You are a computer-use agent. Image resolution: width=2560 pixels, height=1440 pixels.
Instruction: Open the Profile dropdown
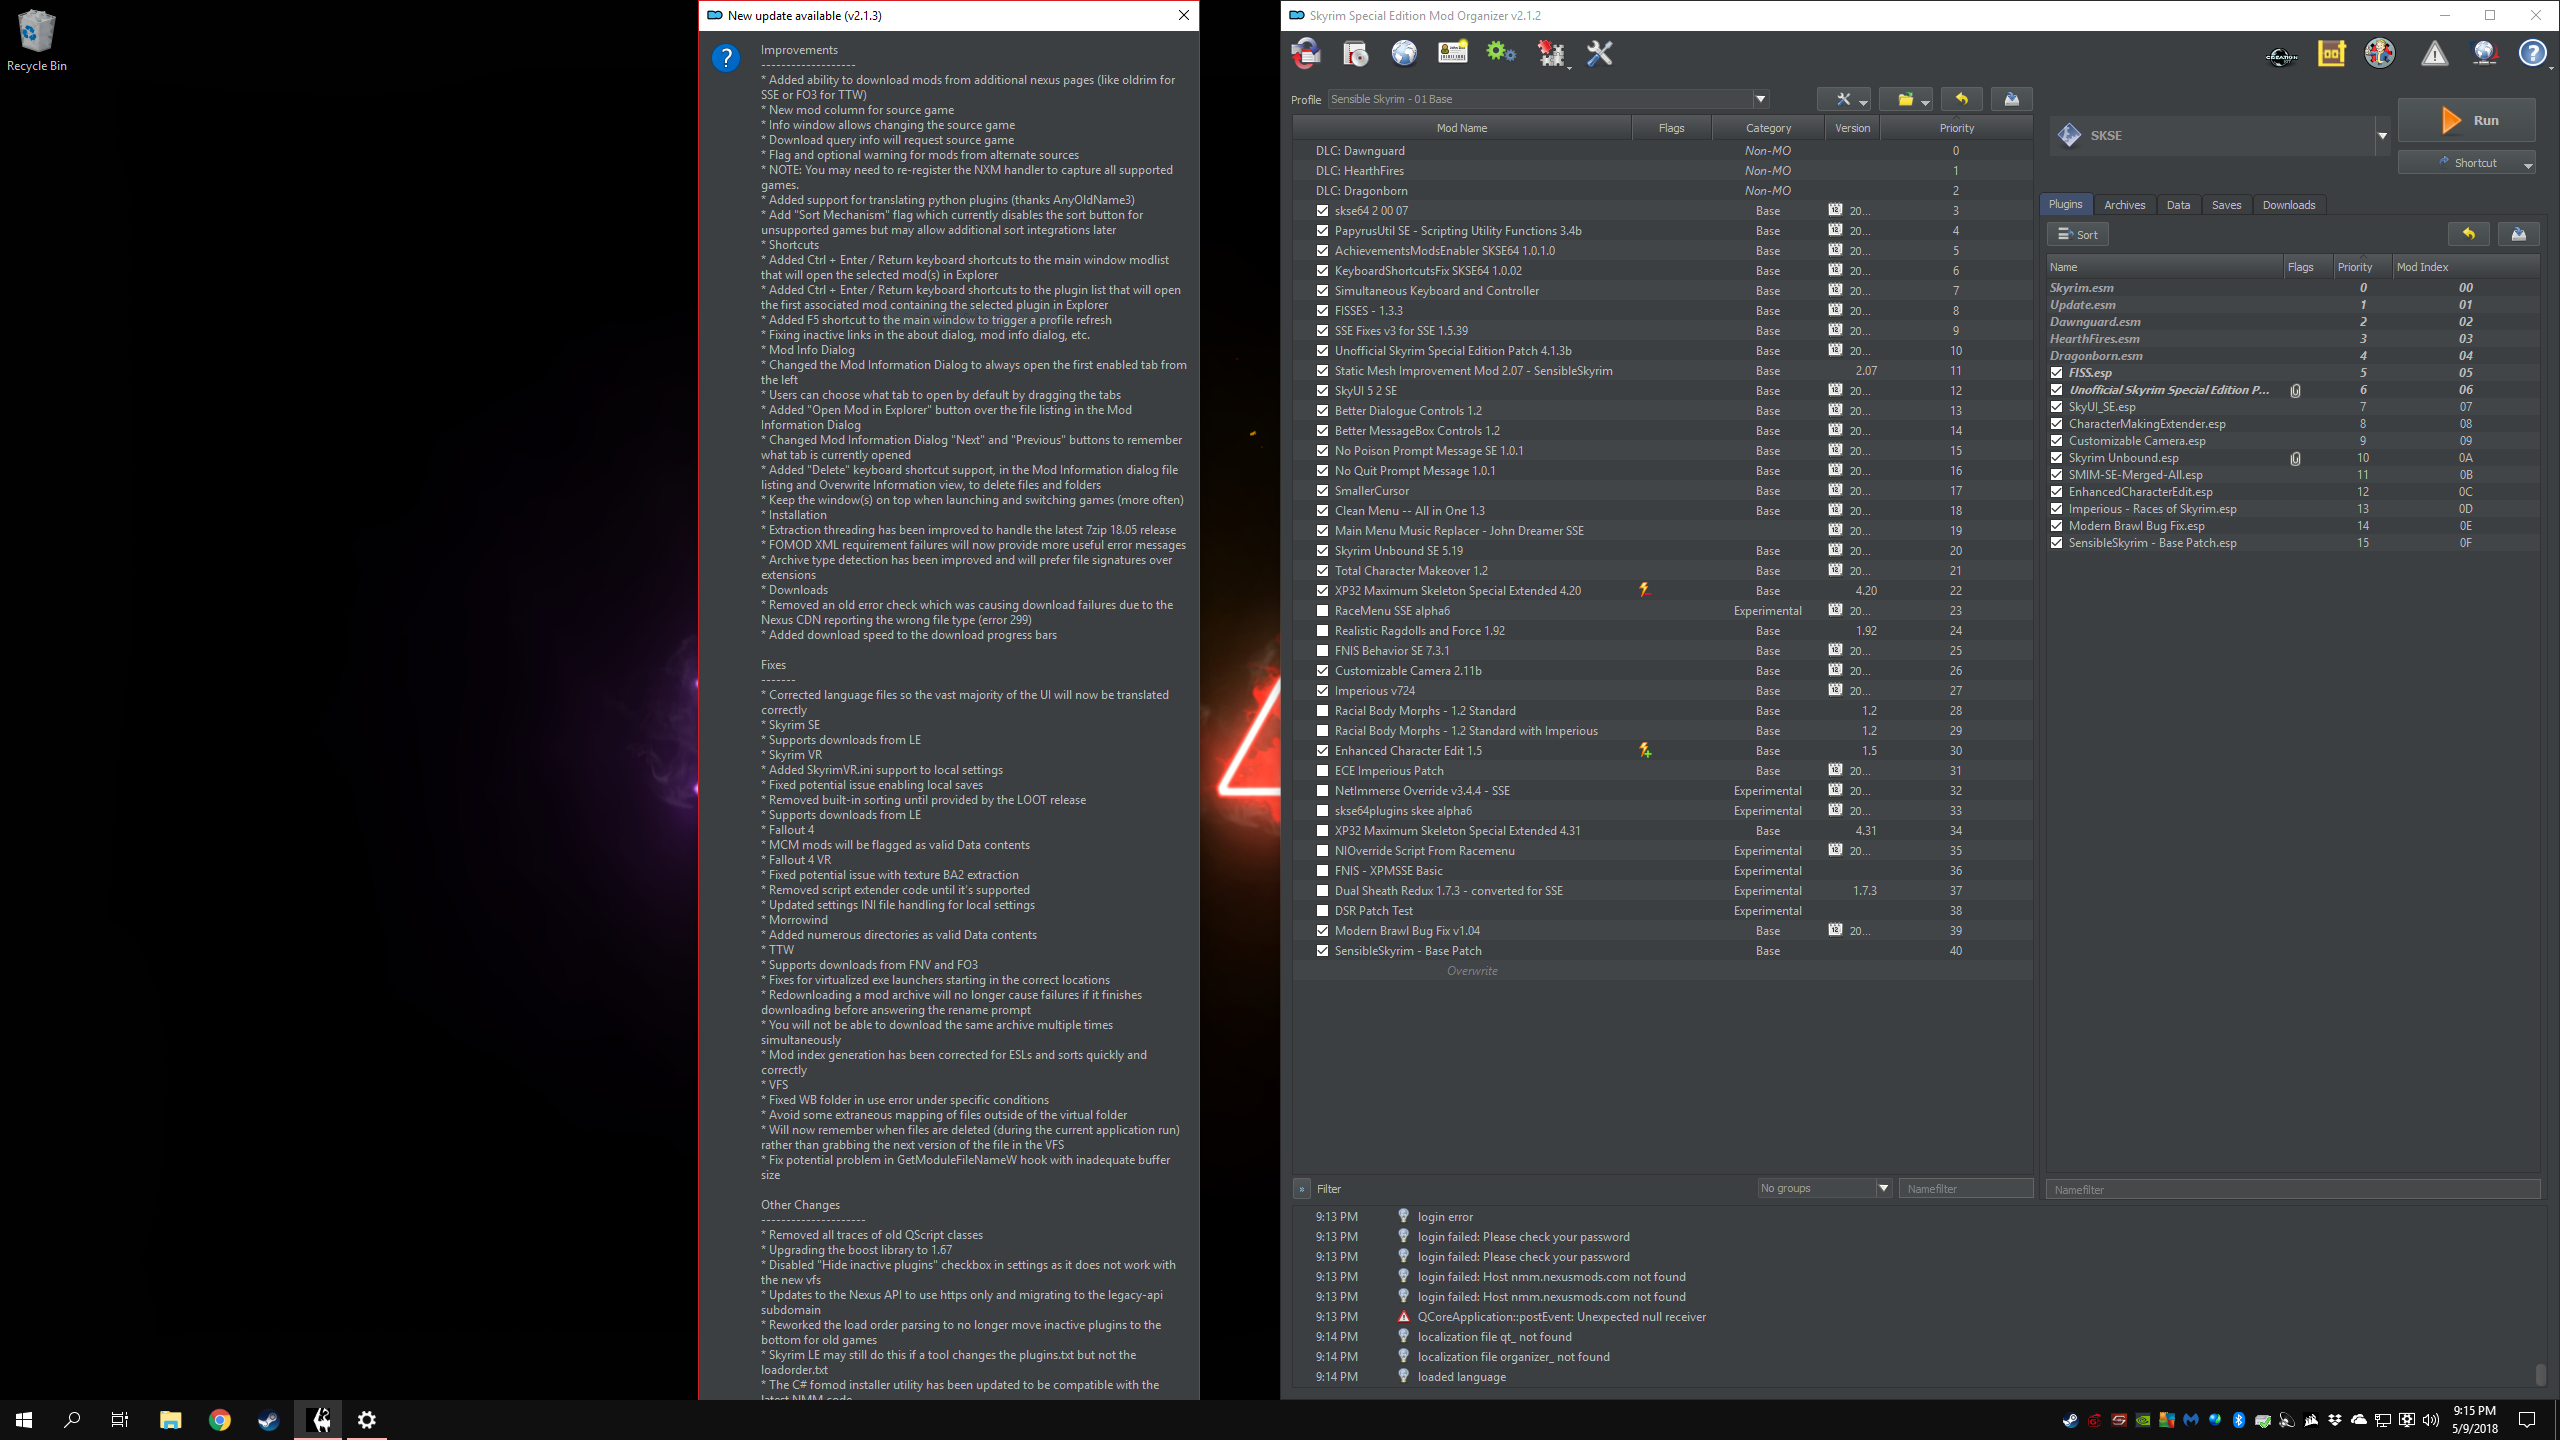(x=1760, y=99)
